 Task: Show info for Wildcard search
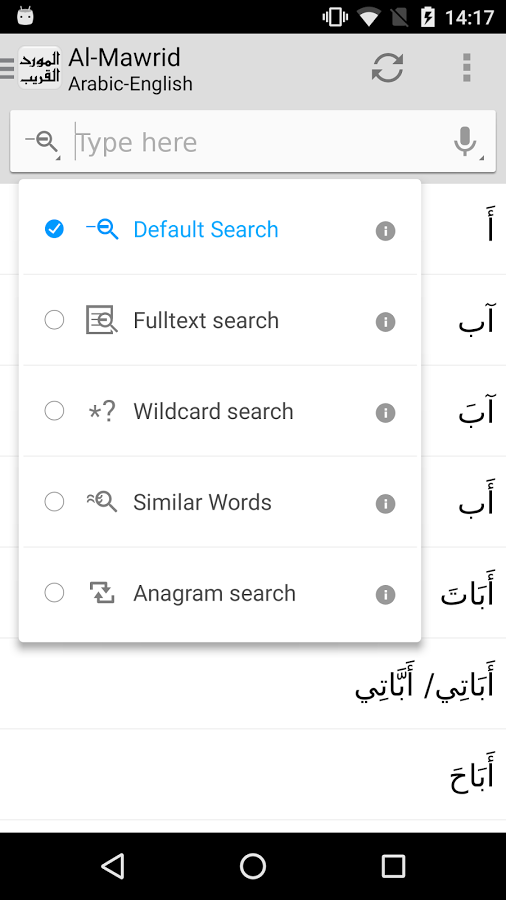[x=386, y=412]
